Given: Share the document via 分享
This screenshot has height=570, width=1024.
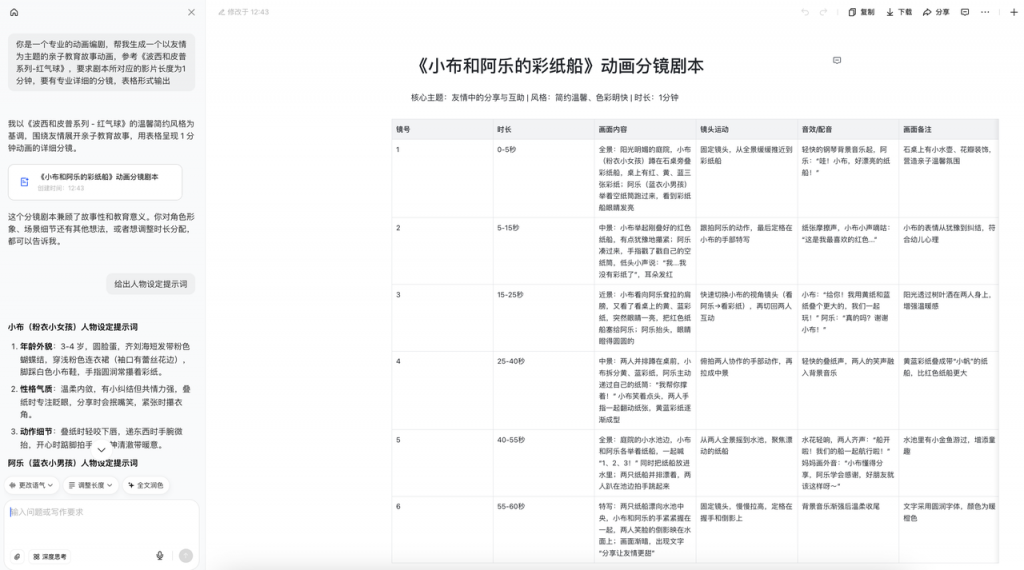Looking at the screenshot, I should [x=936, y=12].
